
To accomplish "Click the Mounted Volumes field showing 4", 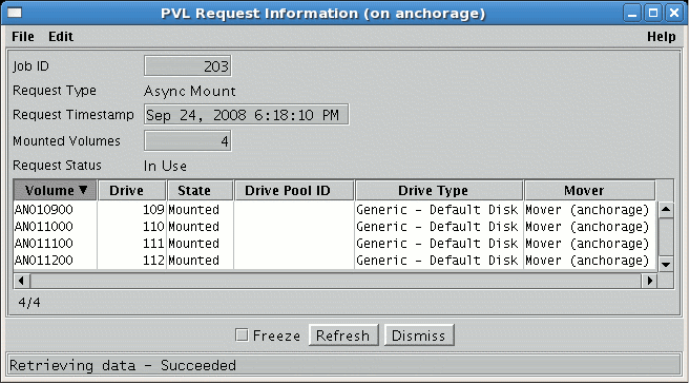I will 188,141.
